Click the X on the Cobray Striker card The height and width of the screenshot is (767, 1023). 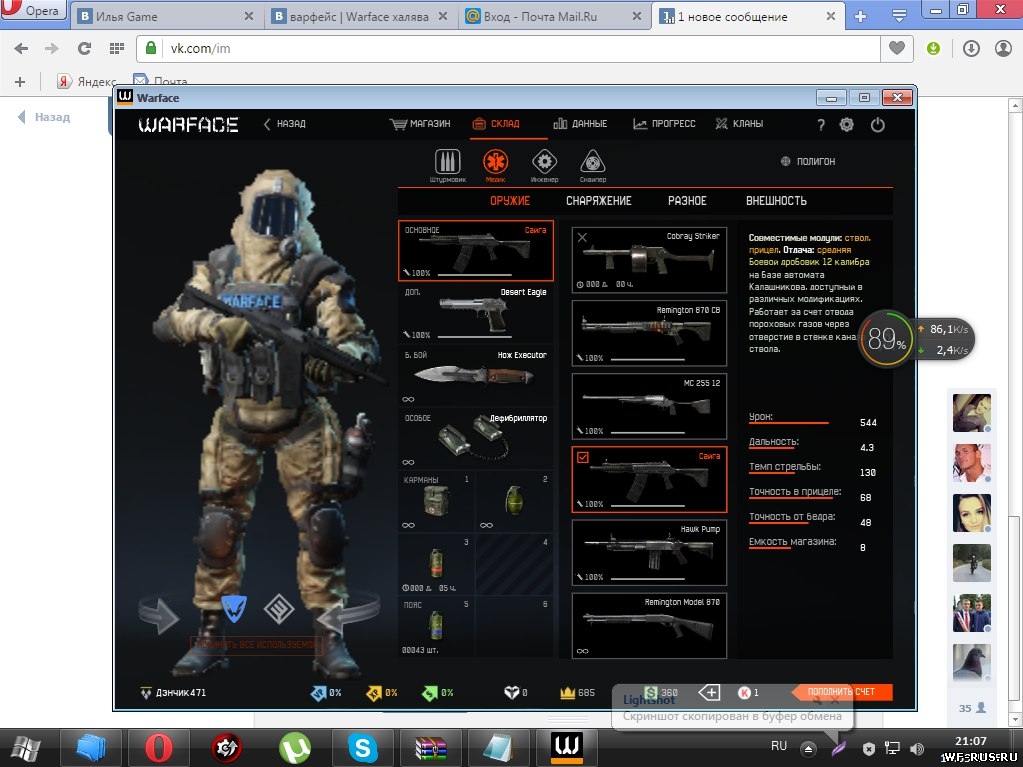583,237
